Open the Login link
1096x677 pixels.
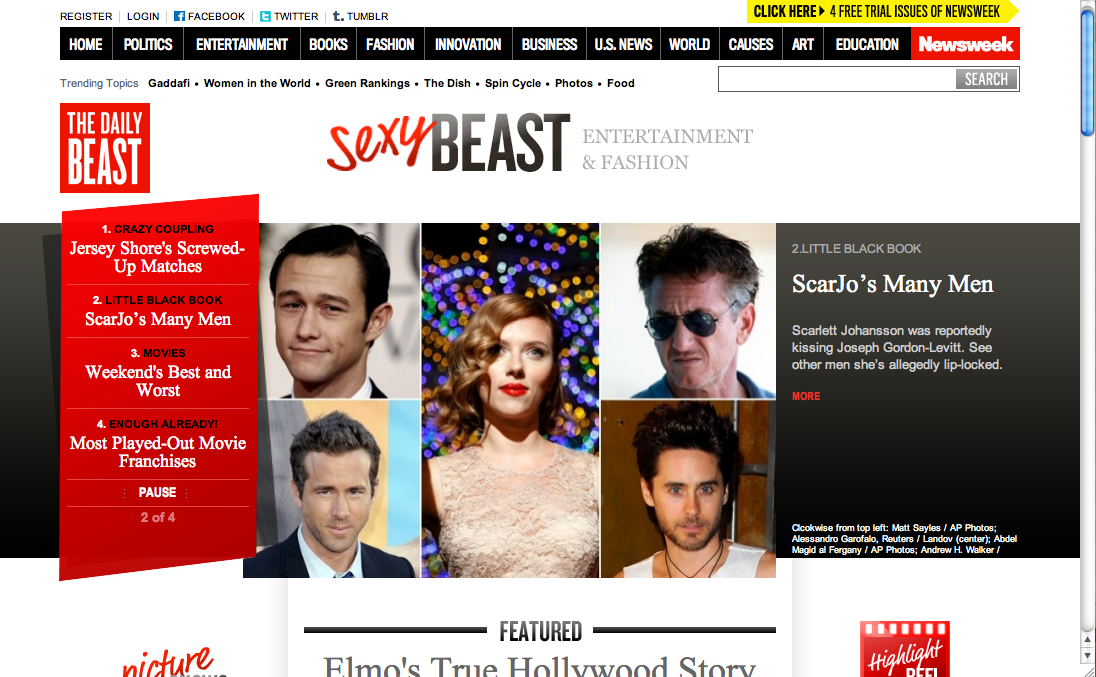[x=143, y=16]
